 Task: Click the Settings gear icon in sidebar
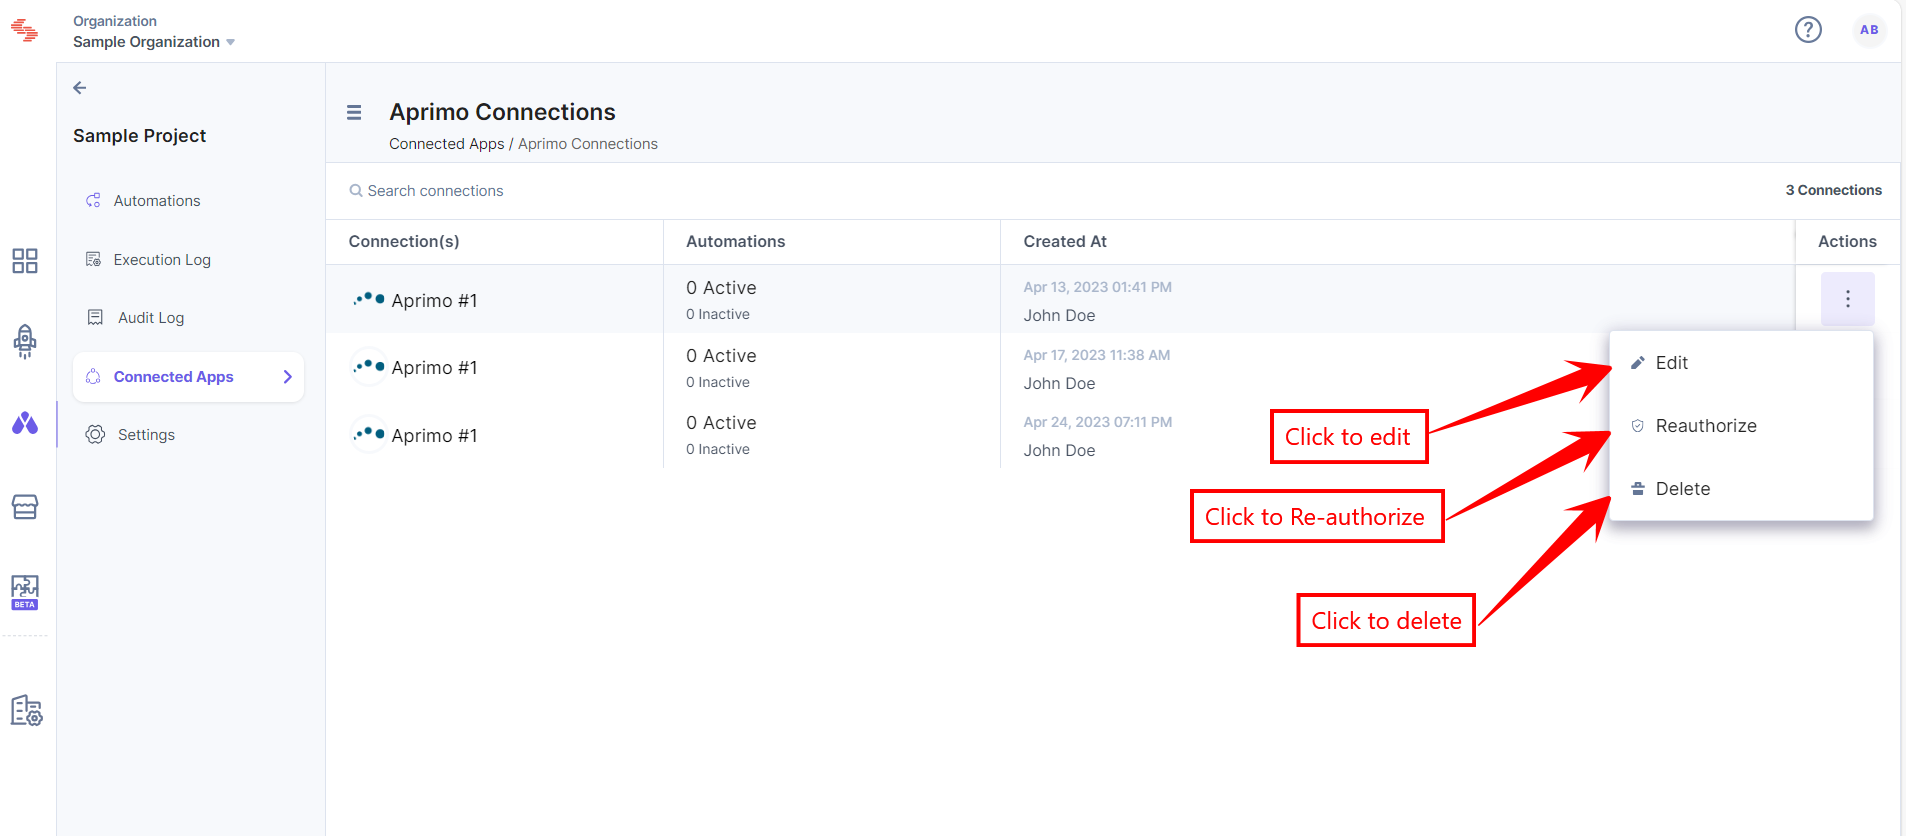95,435
